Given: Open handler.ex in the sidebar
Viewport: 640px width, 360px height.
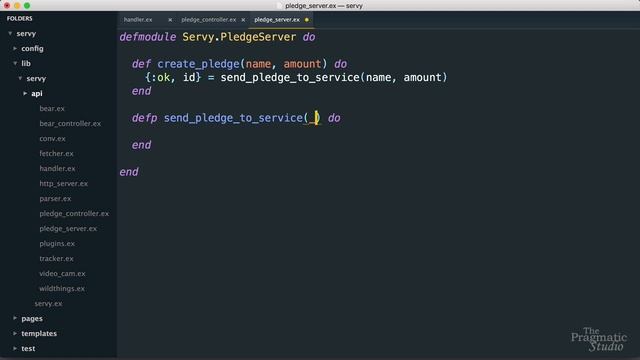Looking at the screenshot, I should tap(57, 169).
